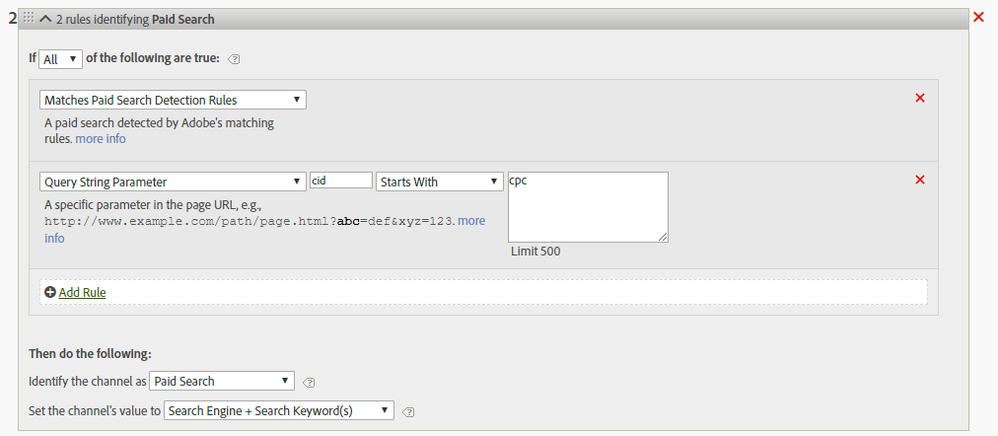Click help icon beside 'of the following are true'
Viewport: 998px width, 436px height.
pos(234,59)
